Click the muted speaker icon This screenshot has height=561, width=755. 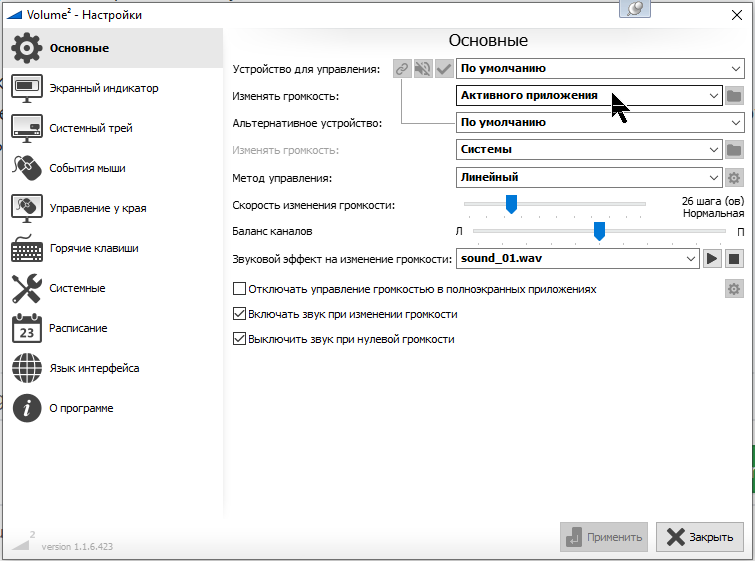coord(423,69)
